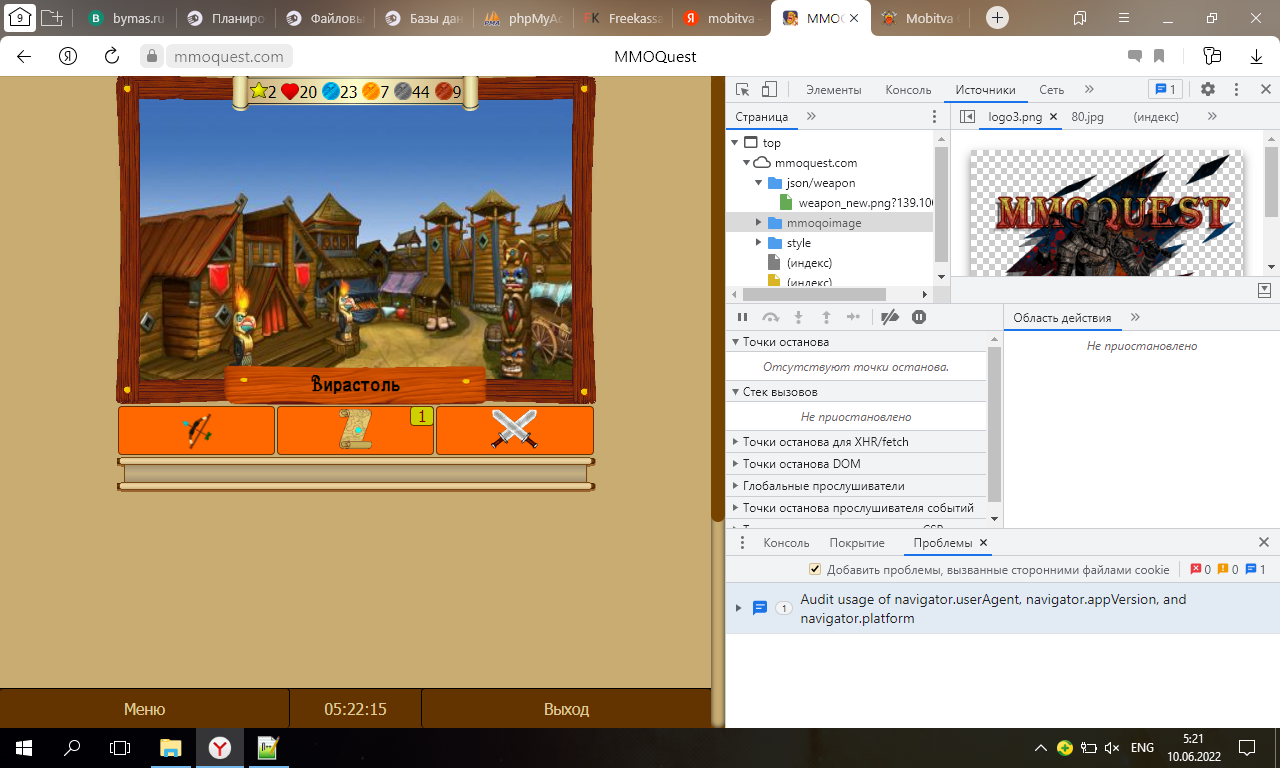Open DevTools settings gear
This screenshot has width=1280, height=768.
[x=1208, y=89]
